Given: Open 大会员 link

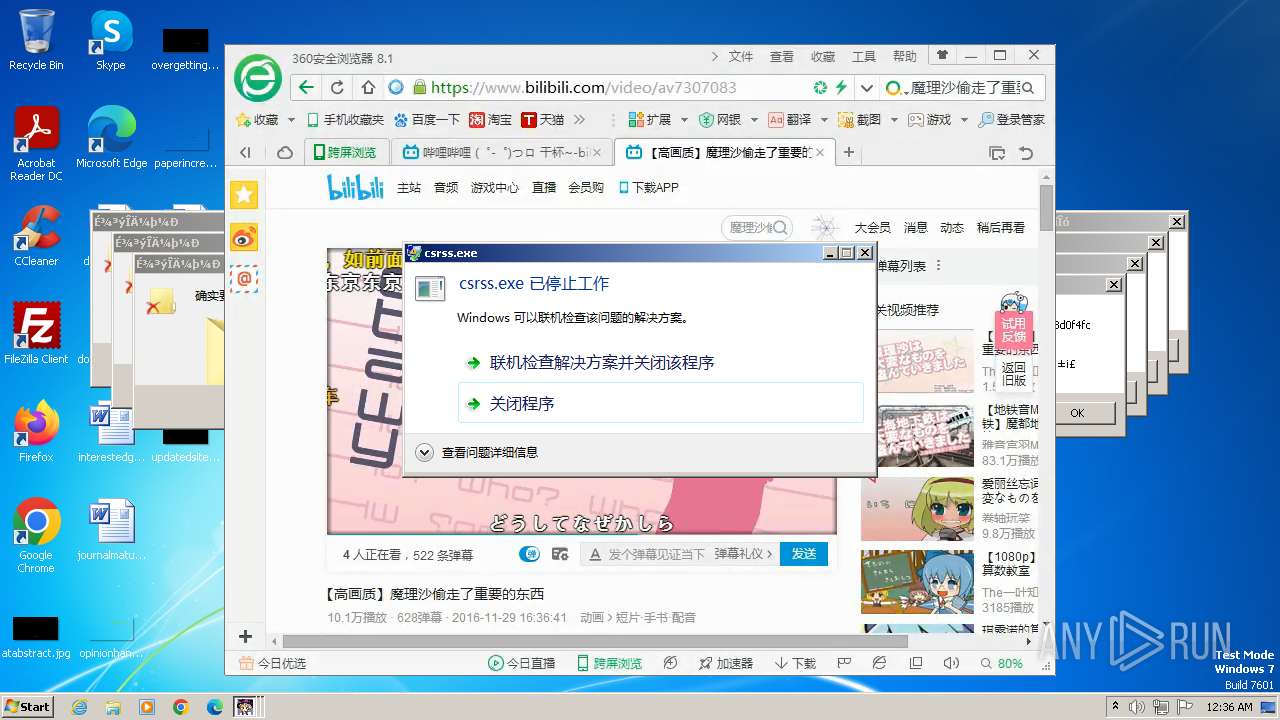Looking at the screenshot, I should [x=872, y=228].
